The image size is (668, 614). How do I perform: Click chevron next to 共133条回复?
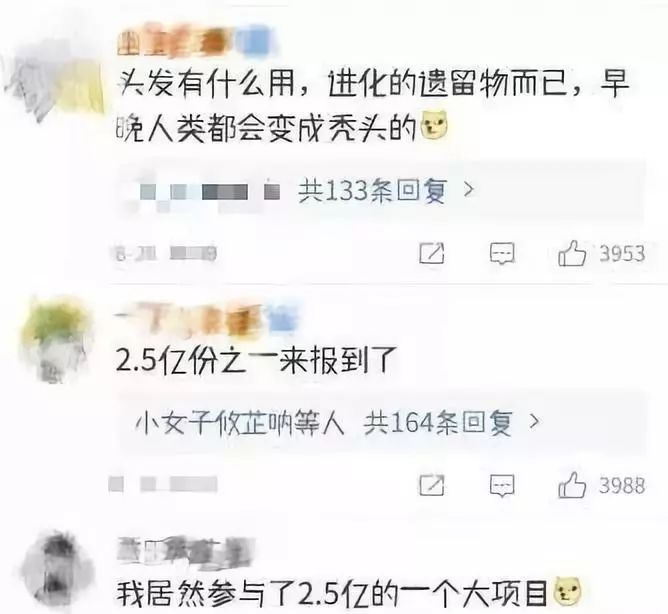click(469, 190)
